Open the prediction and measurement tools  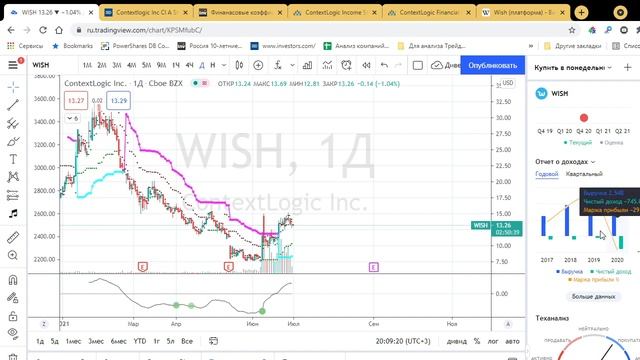(x=13, y=196)
